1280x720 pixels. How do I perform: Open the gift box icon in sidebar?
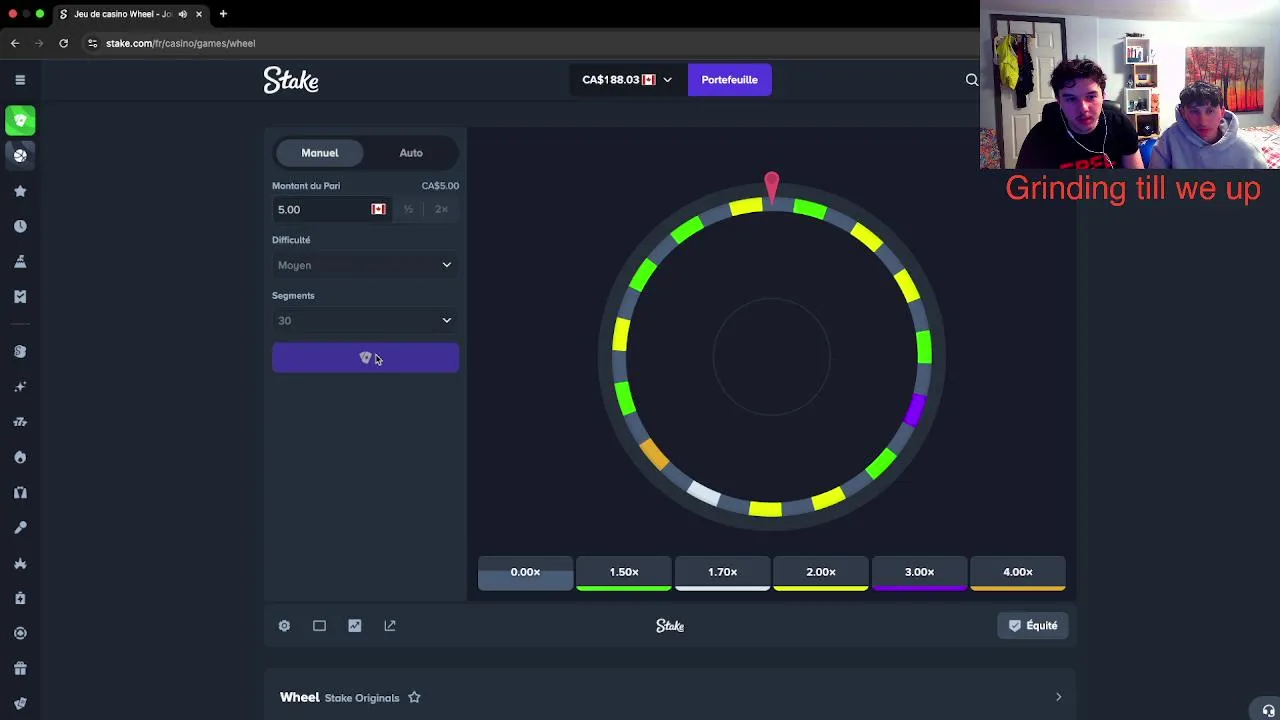point(20,668)
